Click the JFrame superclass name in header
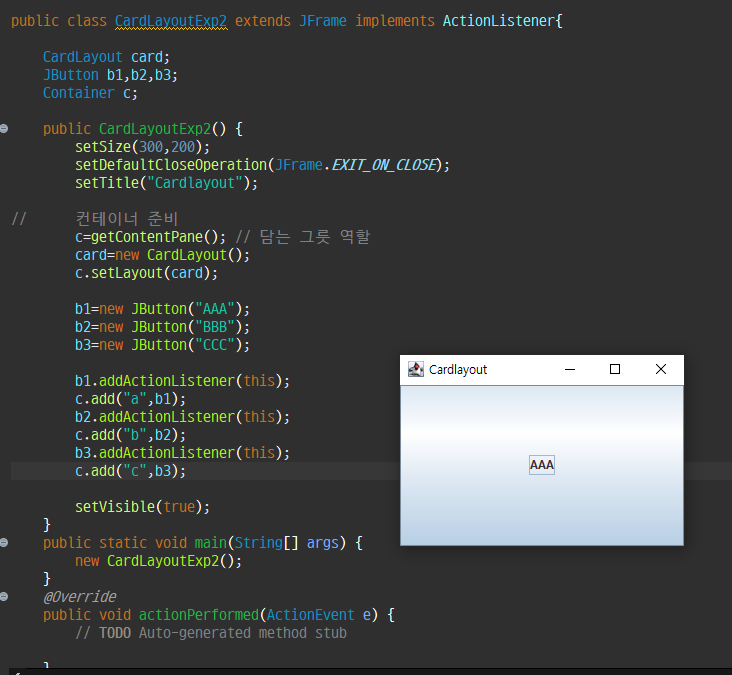This screenshot has width=732, height=675. click(x=323, y=21)
